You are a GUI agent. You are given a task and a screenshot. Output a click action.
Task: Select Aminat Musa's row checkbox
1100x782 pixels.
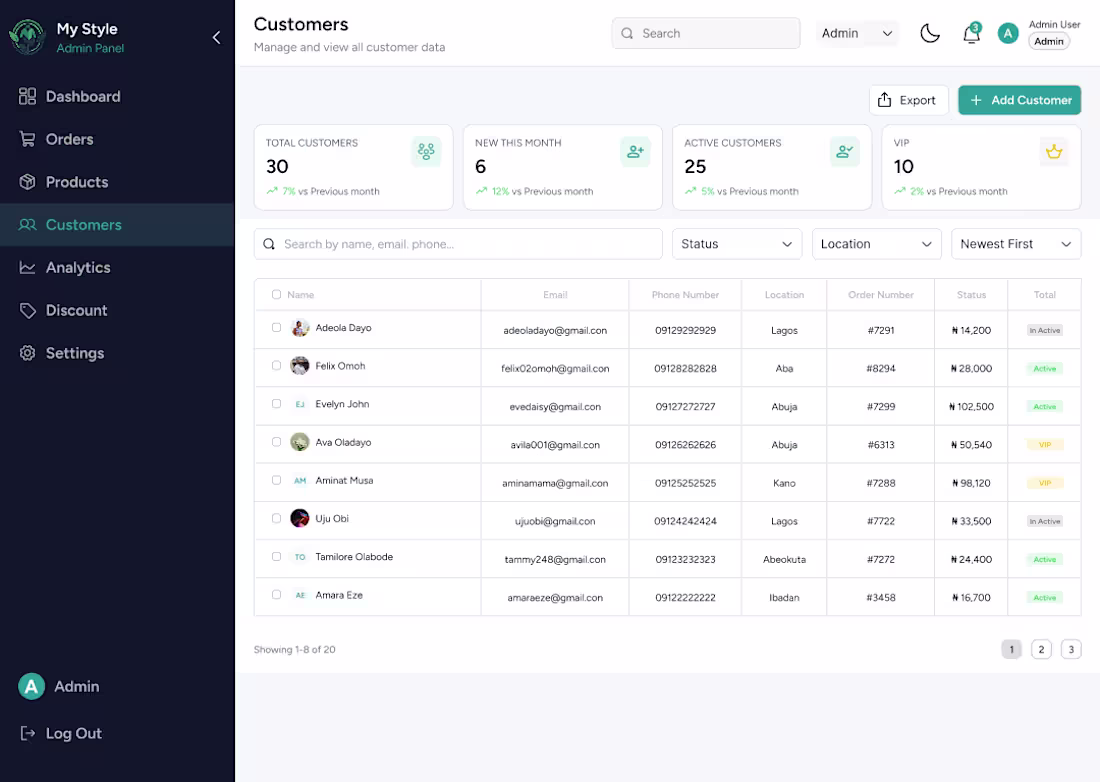276,480
